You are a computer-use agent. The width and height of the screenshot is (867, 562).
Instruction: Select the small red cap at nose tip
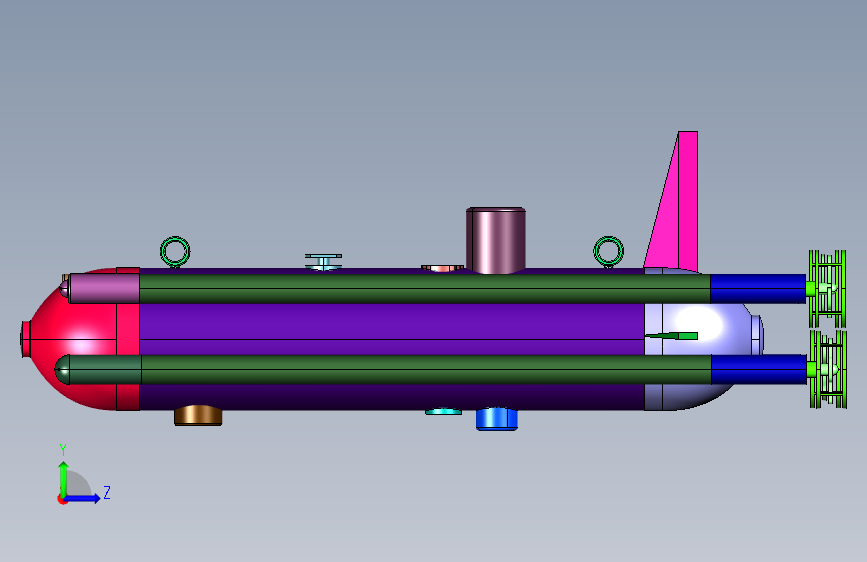click(25, 339)
